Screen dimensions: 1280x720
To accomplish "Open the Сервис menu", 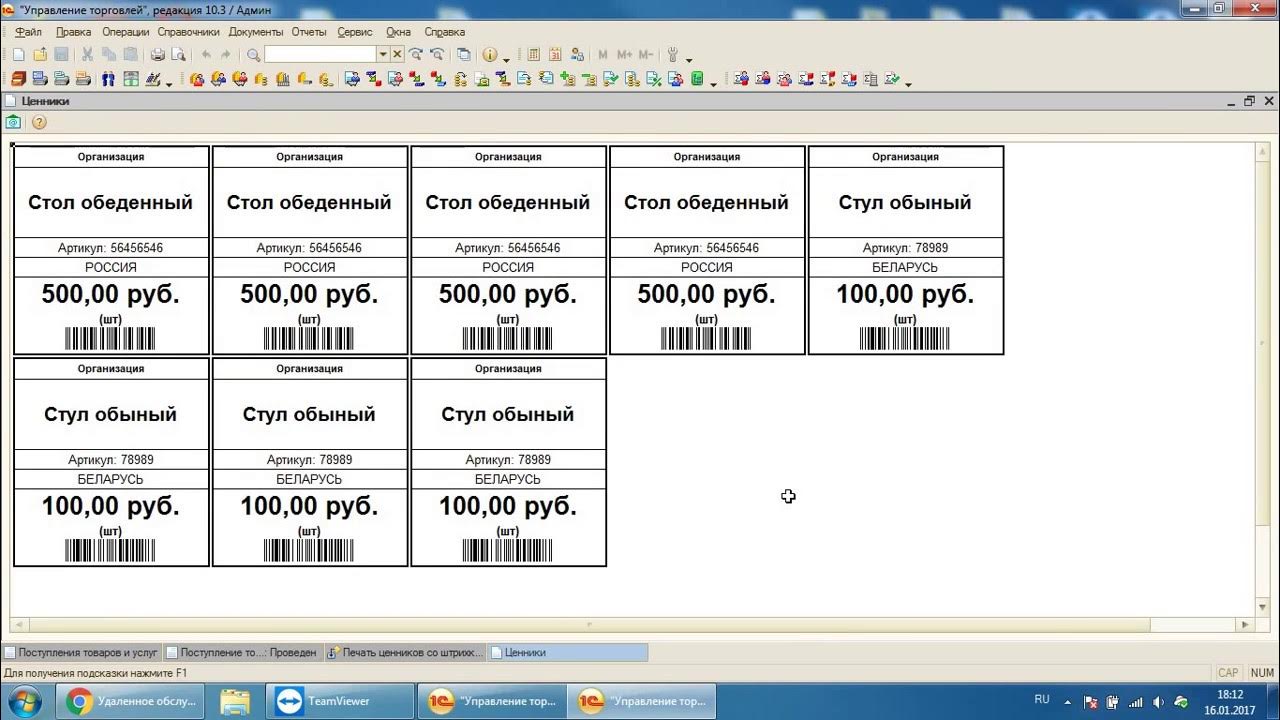I will (355, 32).
